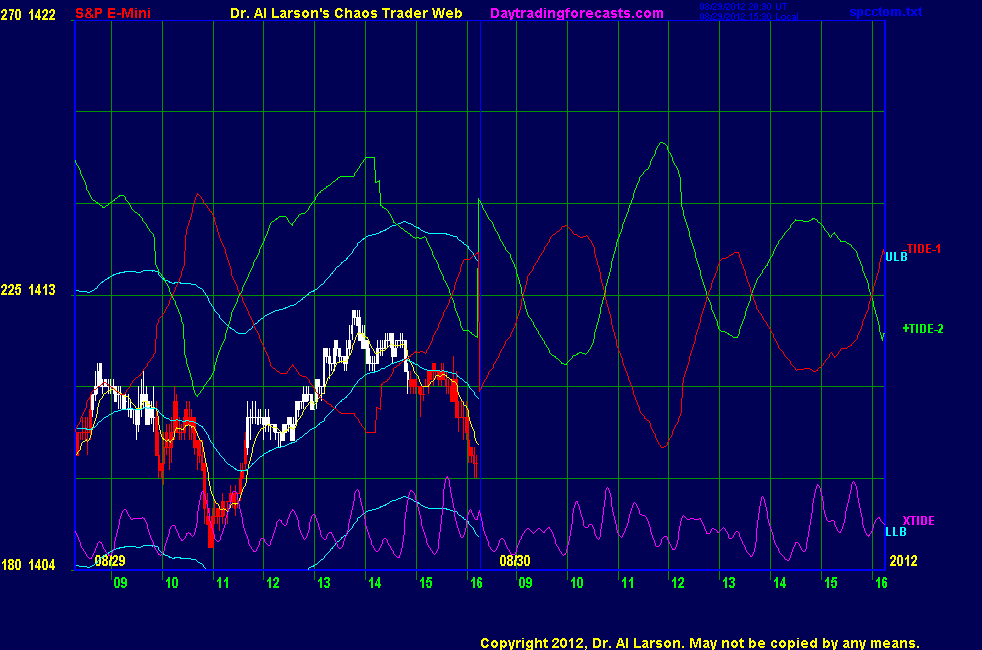Click the magenta XTIDE legend label
The width and height of the screenshot is (982, 650).
[918, 520]
